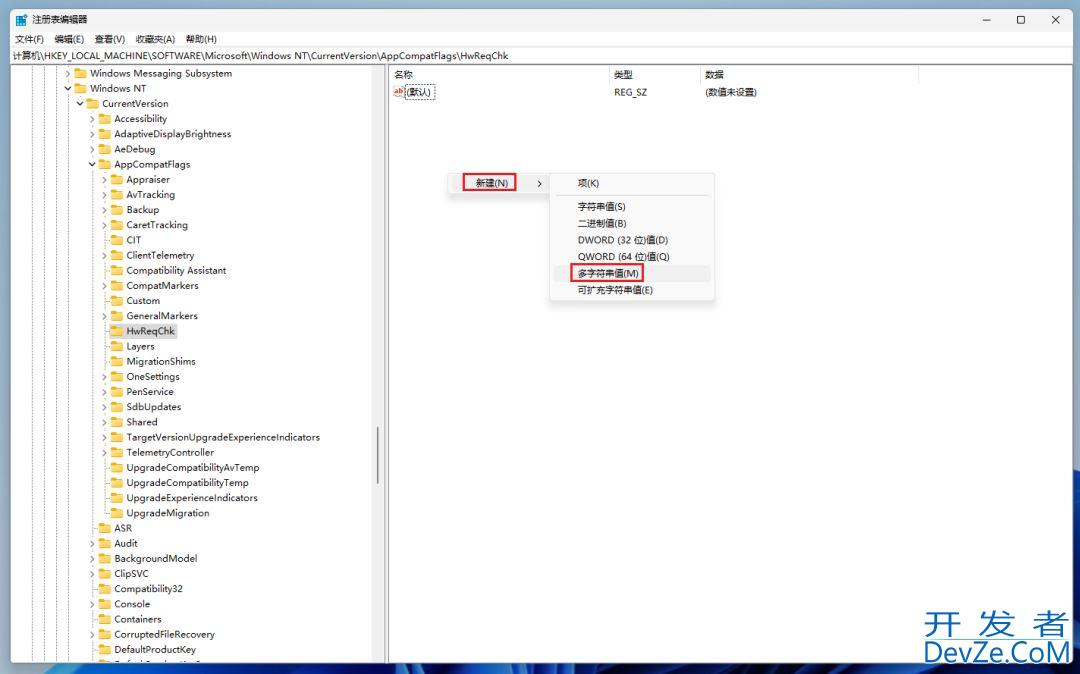Select the AeDebug key
Viewport: 1080px width, 674px height.
click(134, 149)
